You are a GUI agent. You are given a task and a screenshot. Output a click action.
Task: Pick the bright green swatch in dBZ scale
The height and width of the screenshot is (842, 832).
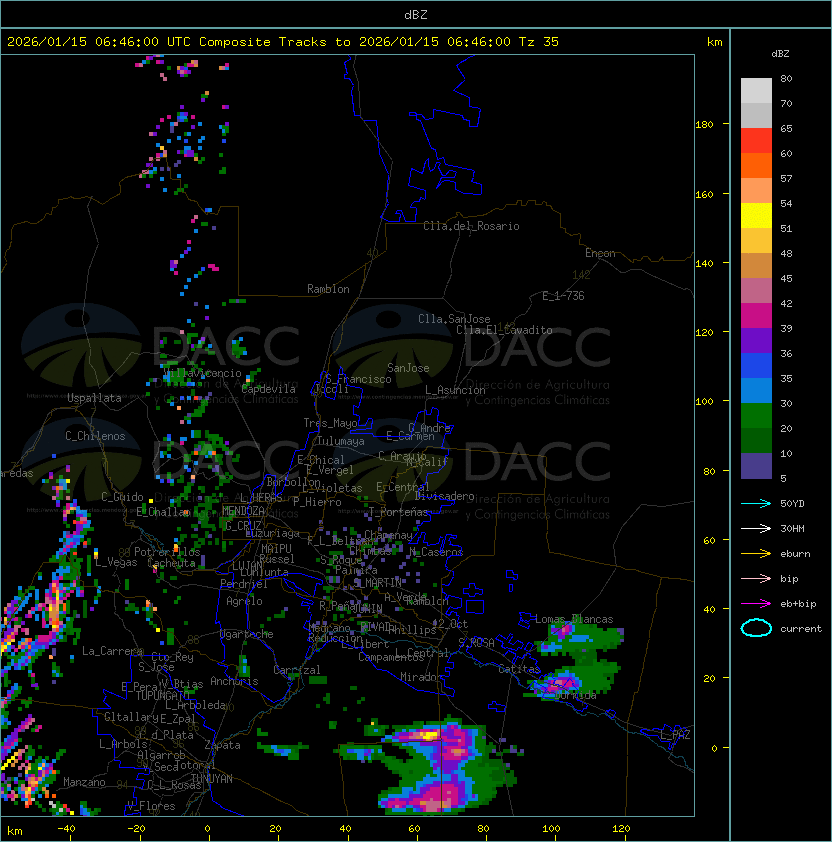pos(756,415)
